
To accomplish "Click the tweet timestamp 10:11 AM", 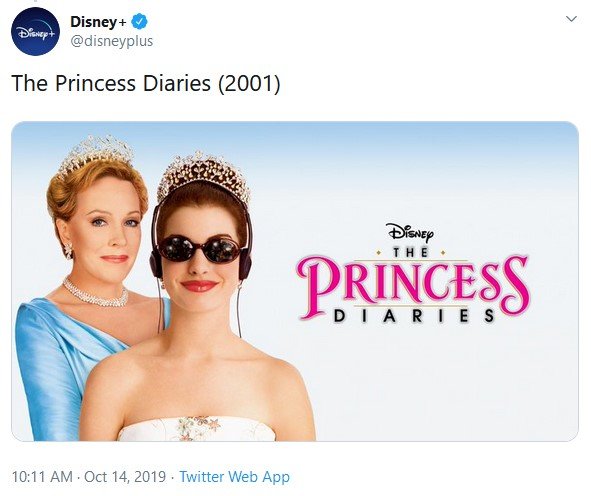I will tap(42, 476).
